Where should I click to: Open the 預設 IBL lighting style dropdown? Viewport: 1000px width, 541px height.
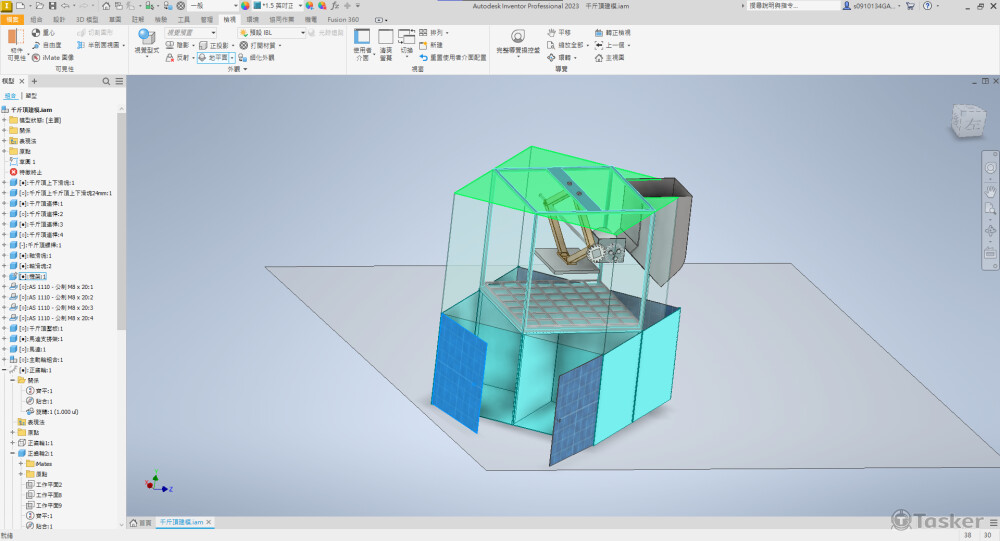coord(306,32)
